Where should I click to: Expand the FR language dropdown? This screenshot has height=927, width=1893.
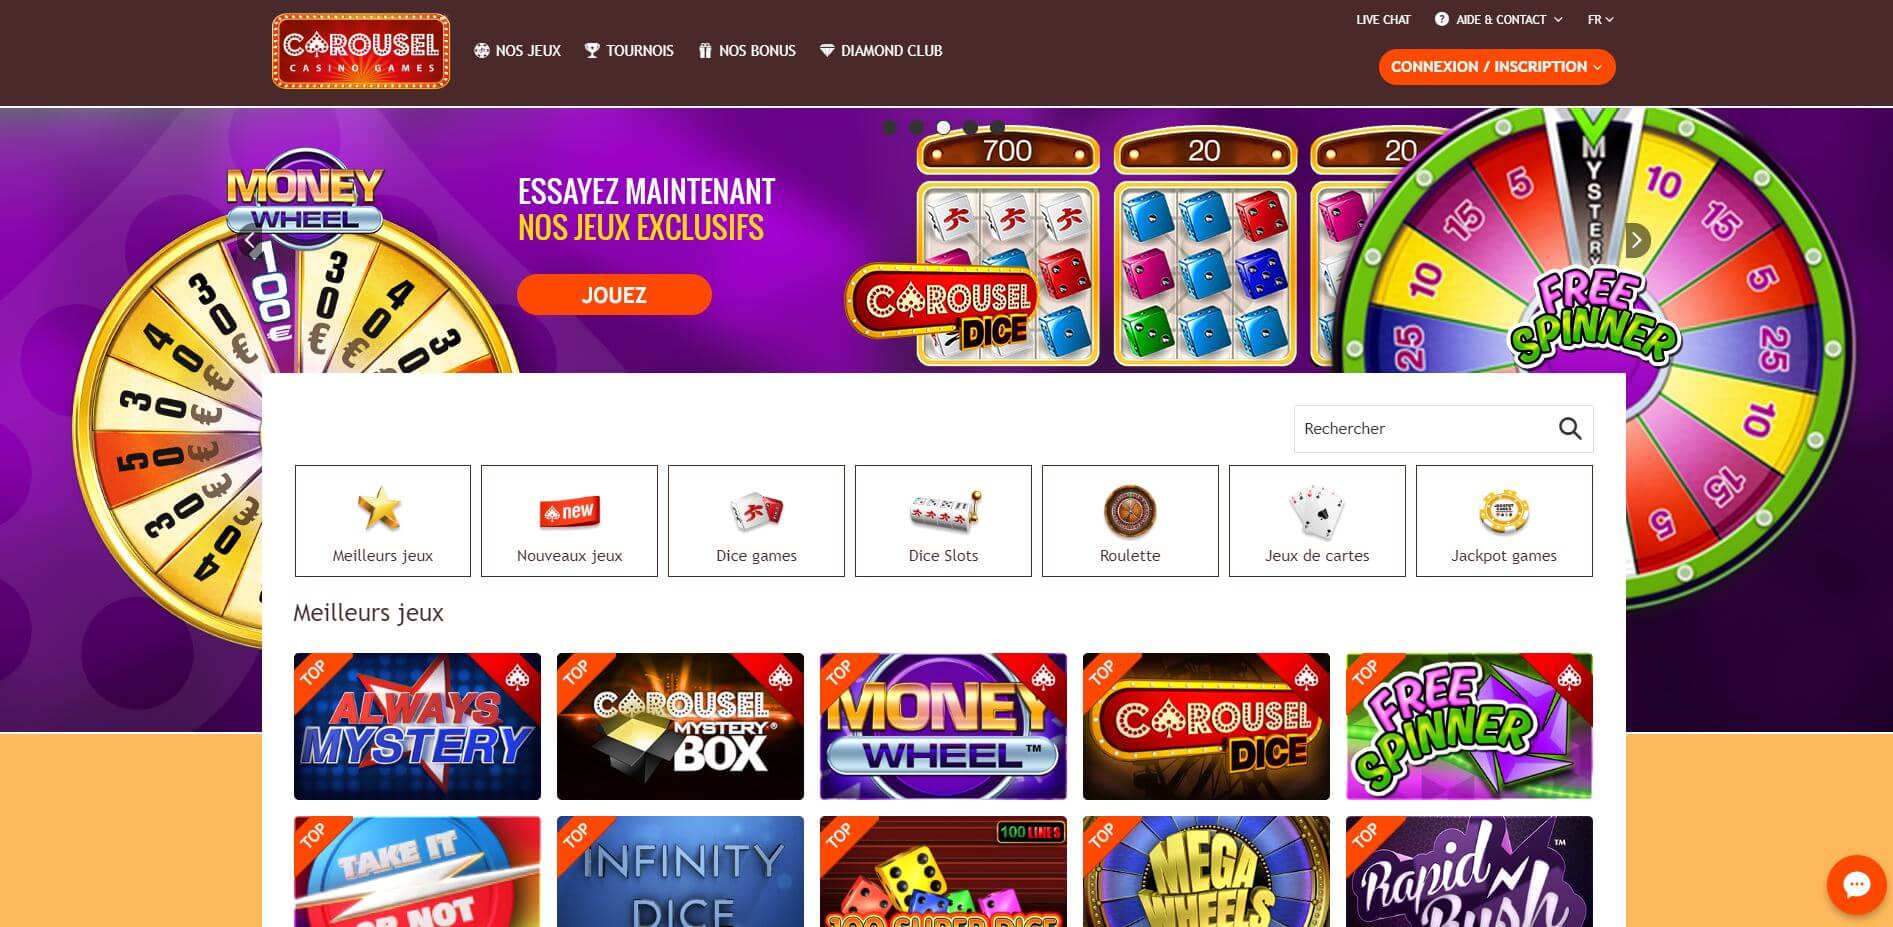(1600, 19)
